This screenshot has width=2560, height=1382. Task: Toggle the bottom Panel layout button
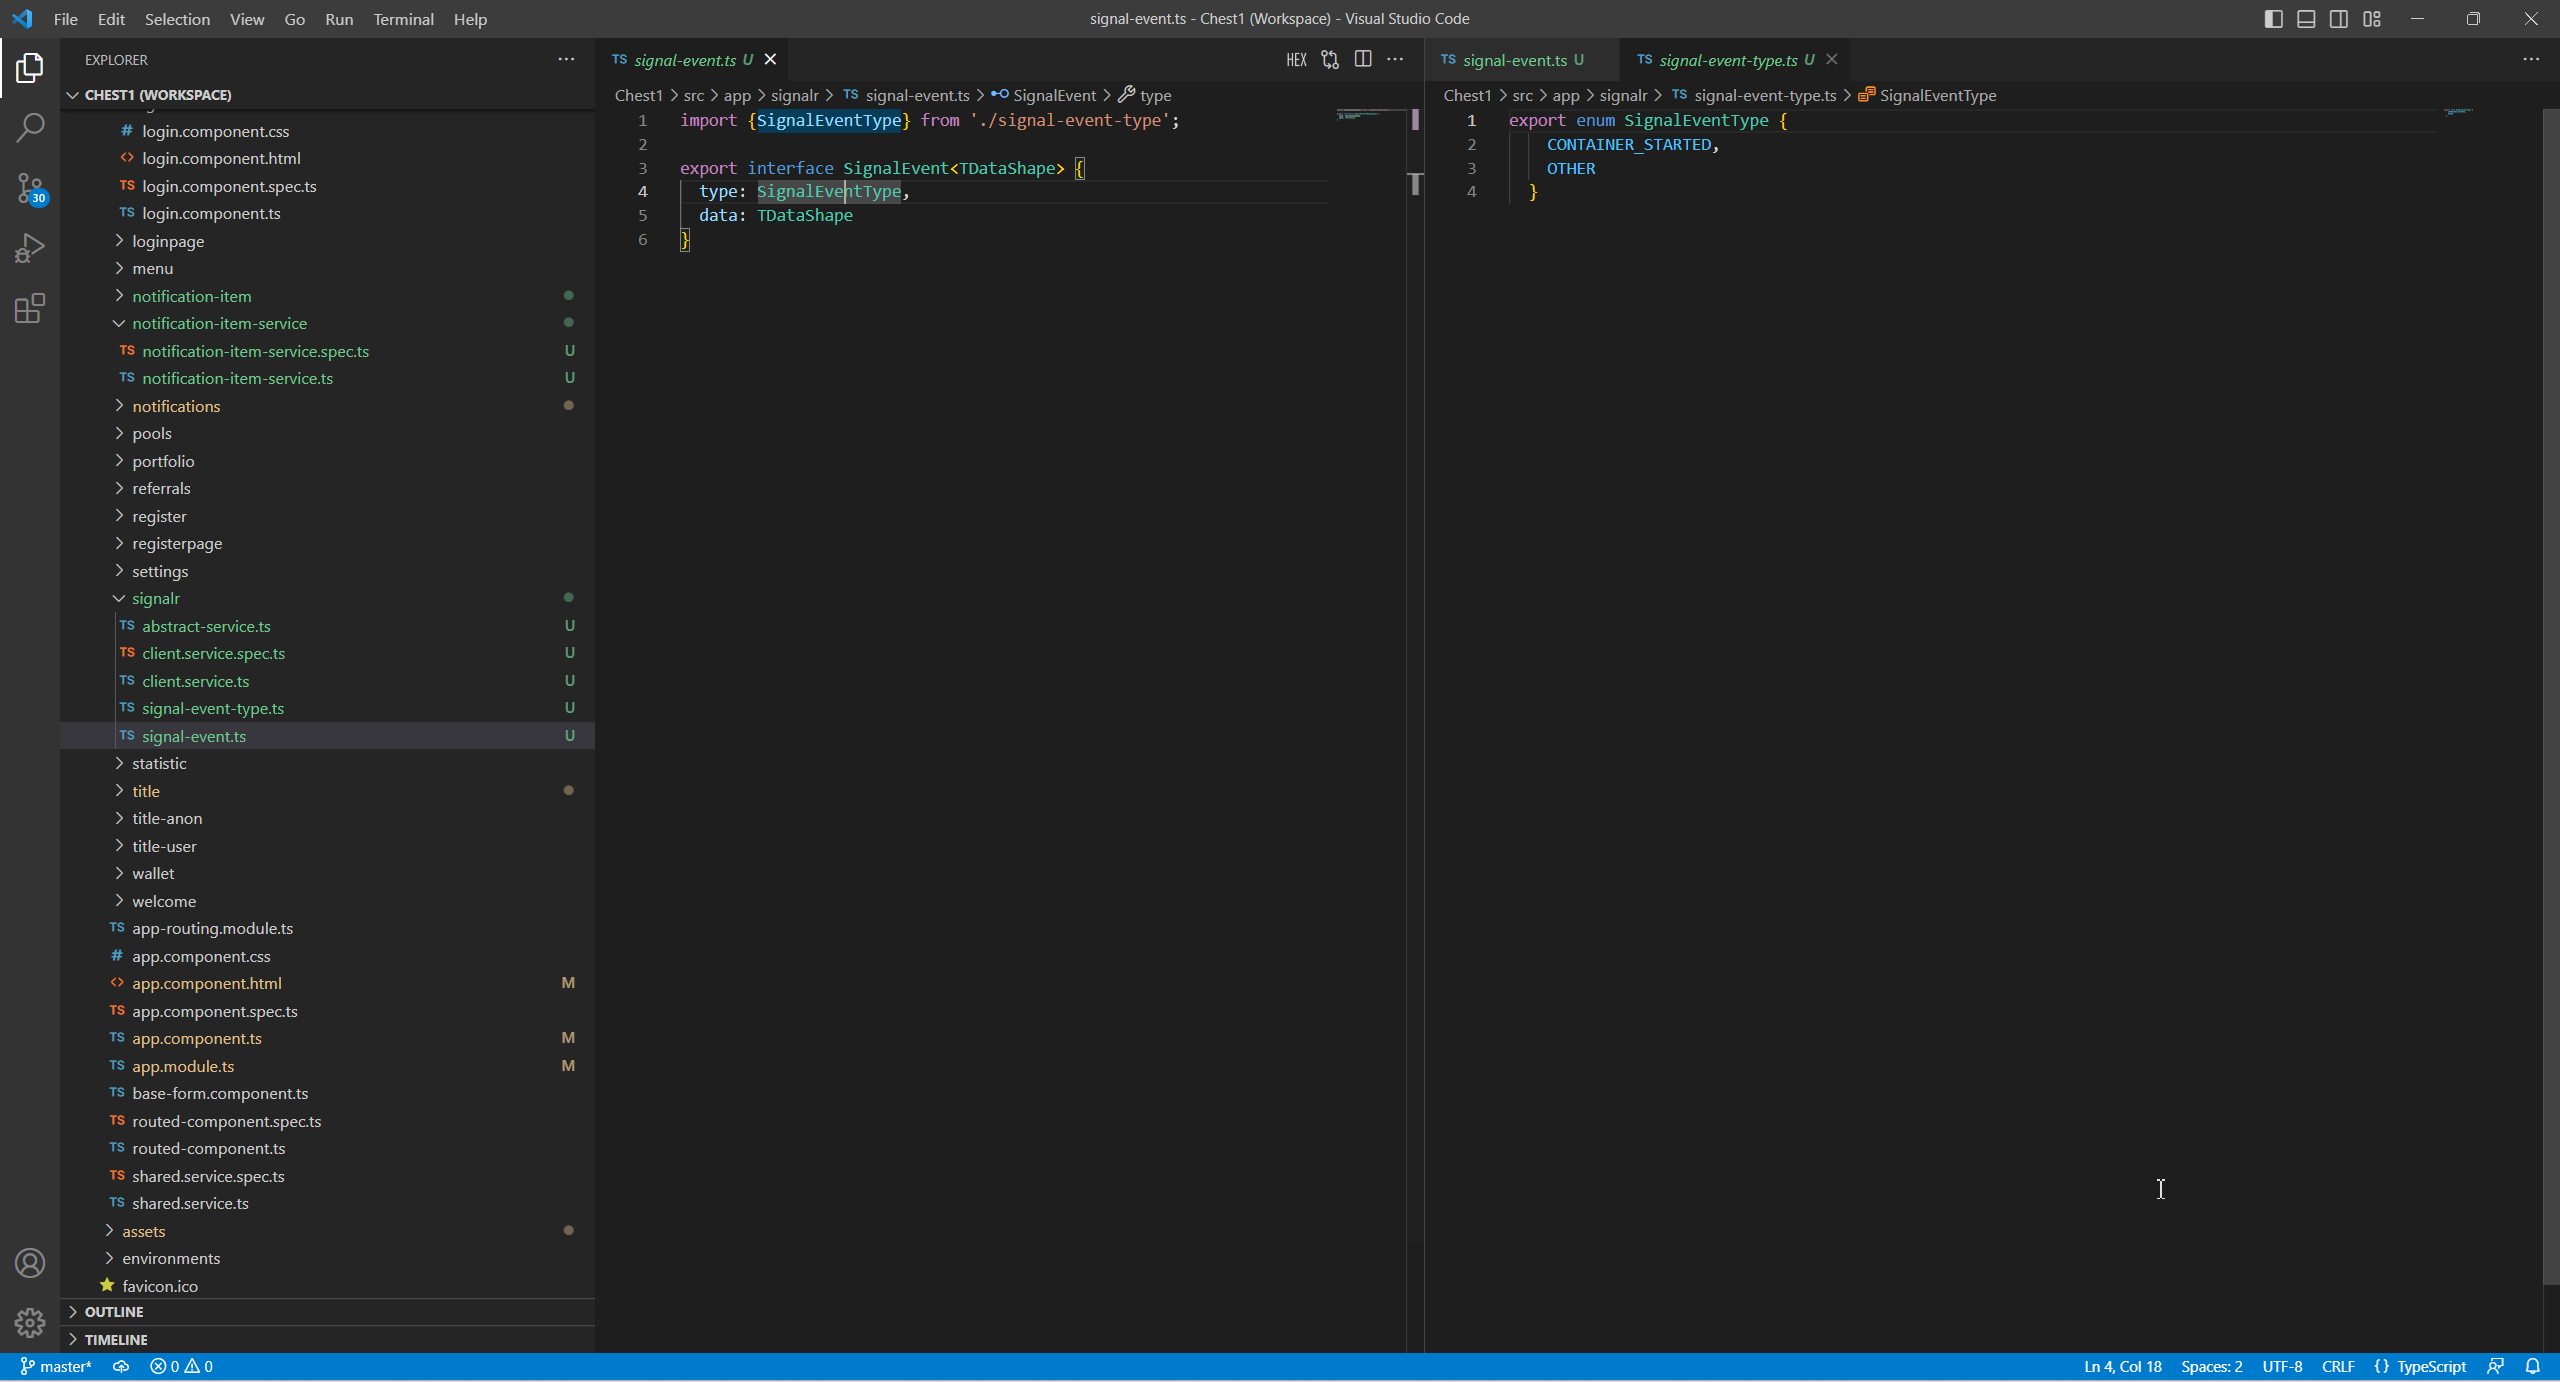click(x=2306, y=19)
